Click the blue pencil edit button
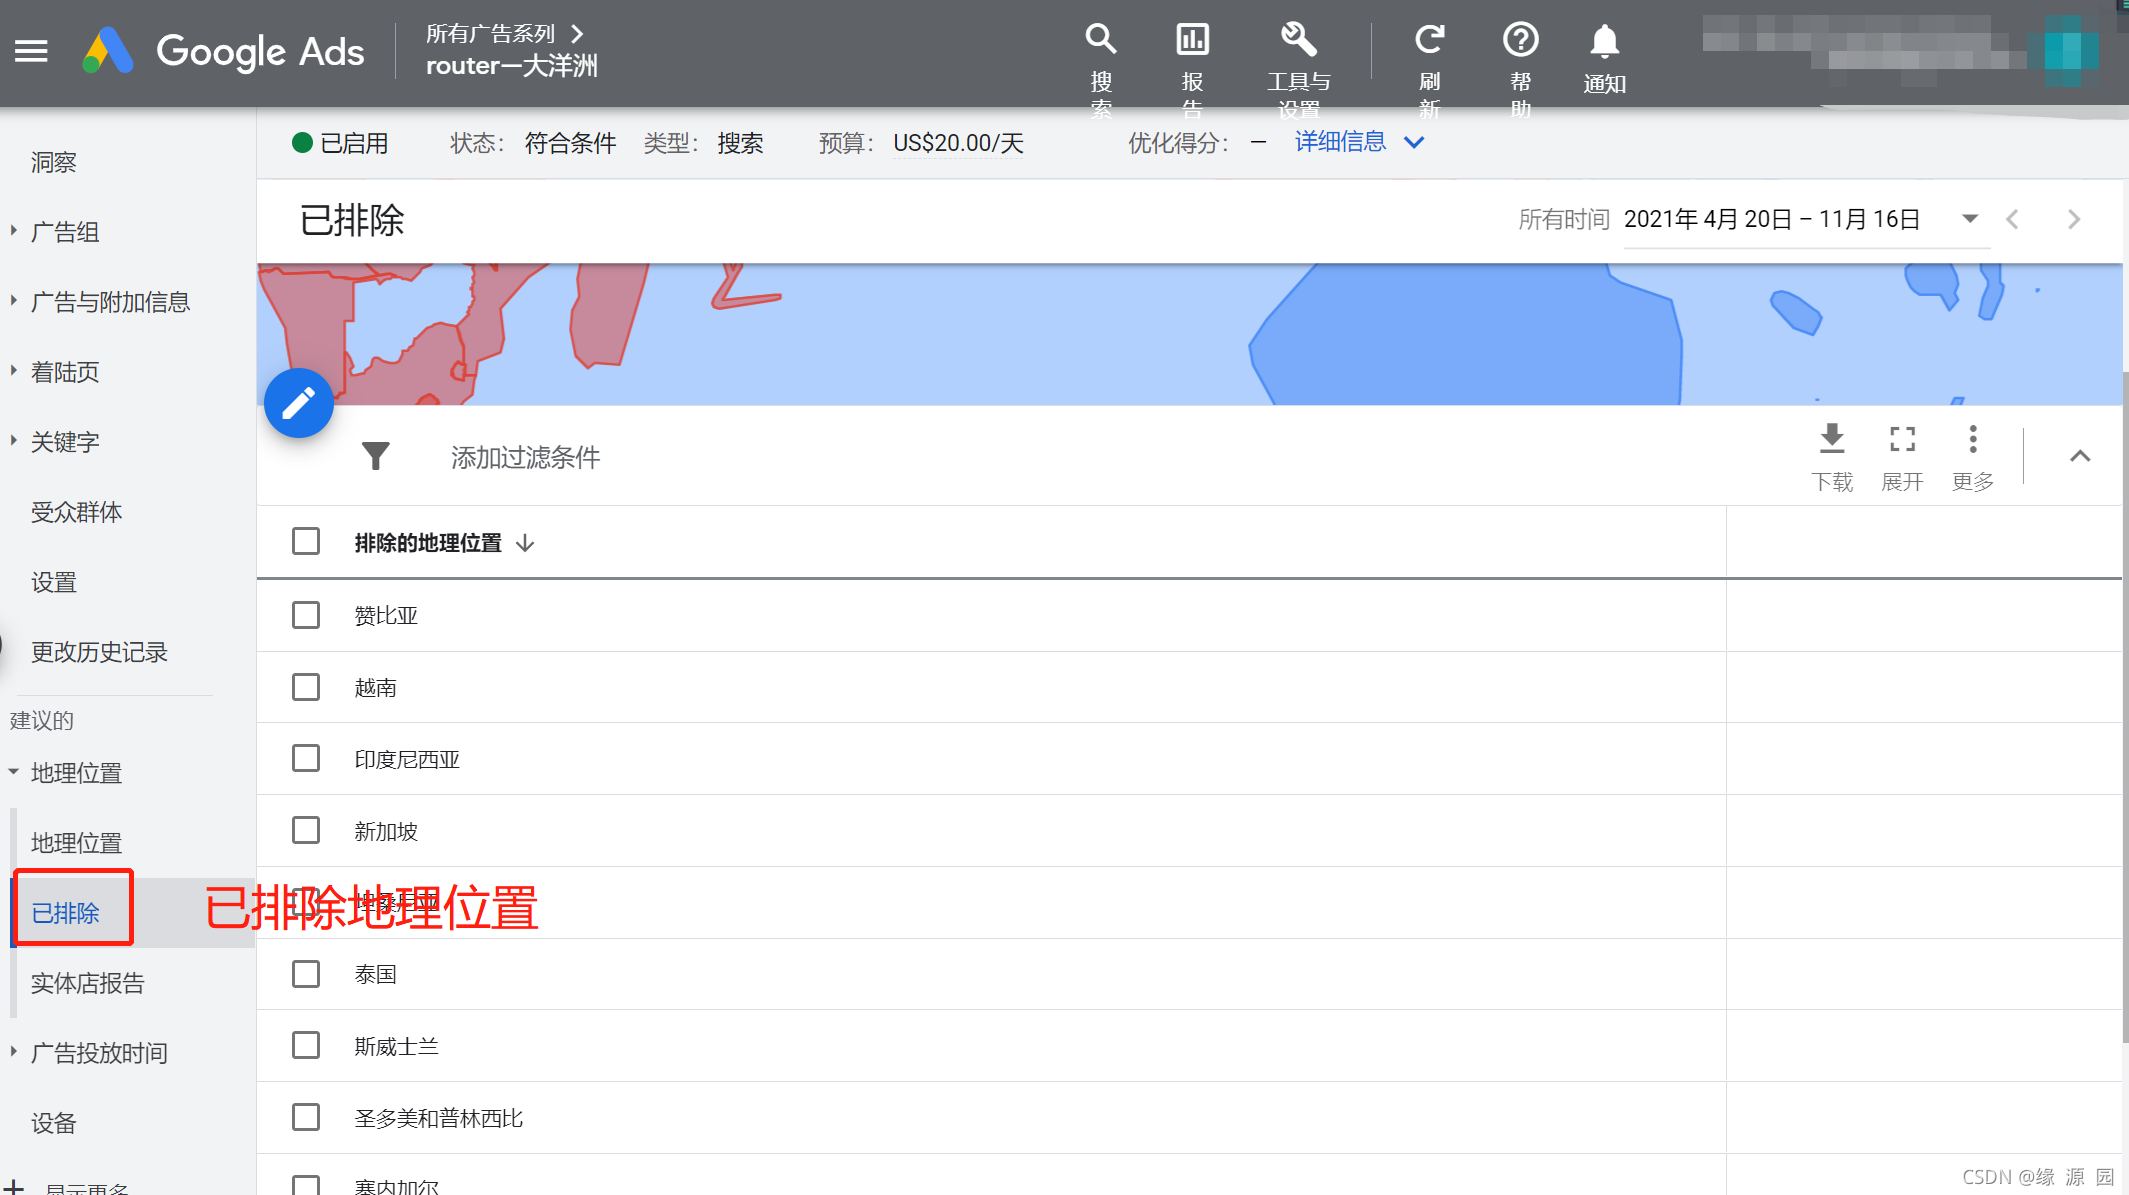Image resolution: width=2129 pixels, height=1195 pixels. tap(299, 404)
